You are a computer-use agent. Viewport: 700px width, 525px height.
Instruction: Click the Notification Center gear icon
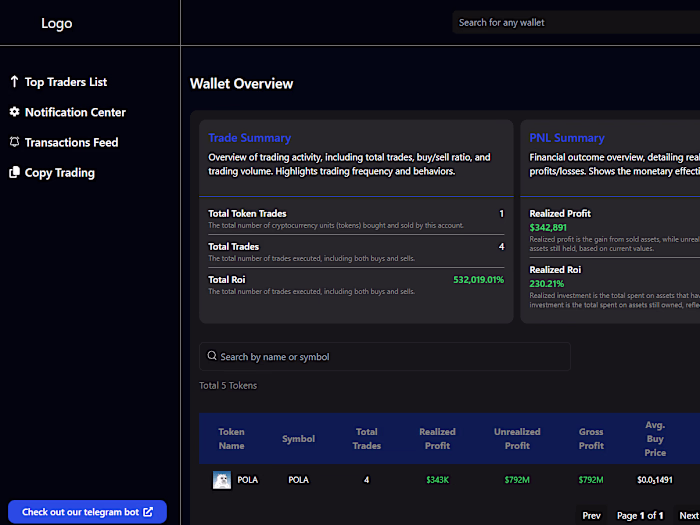14,112
